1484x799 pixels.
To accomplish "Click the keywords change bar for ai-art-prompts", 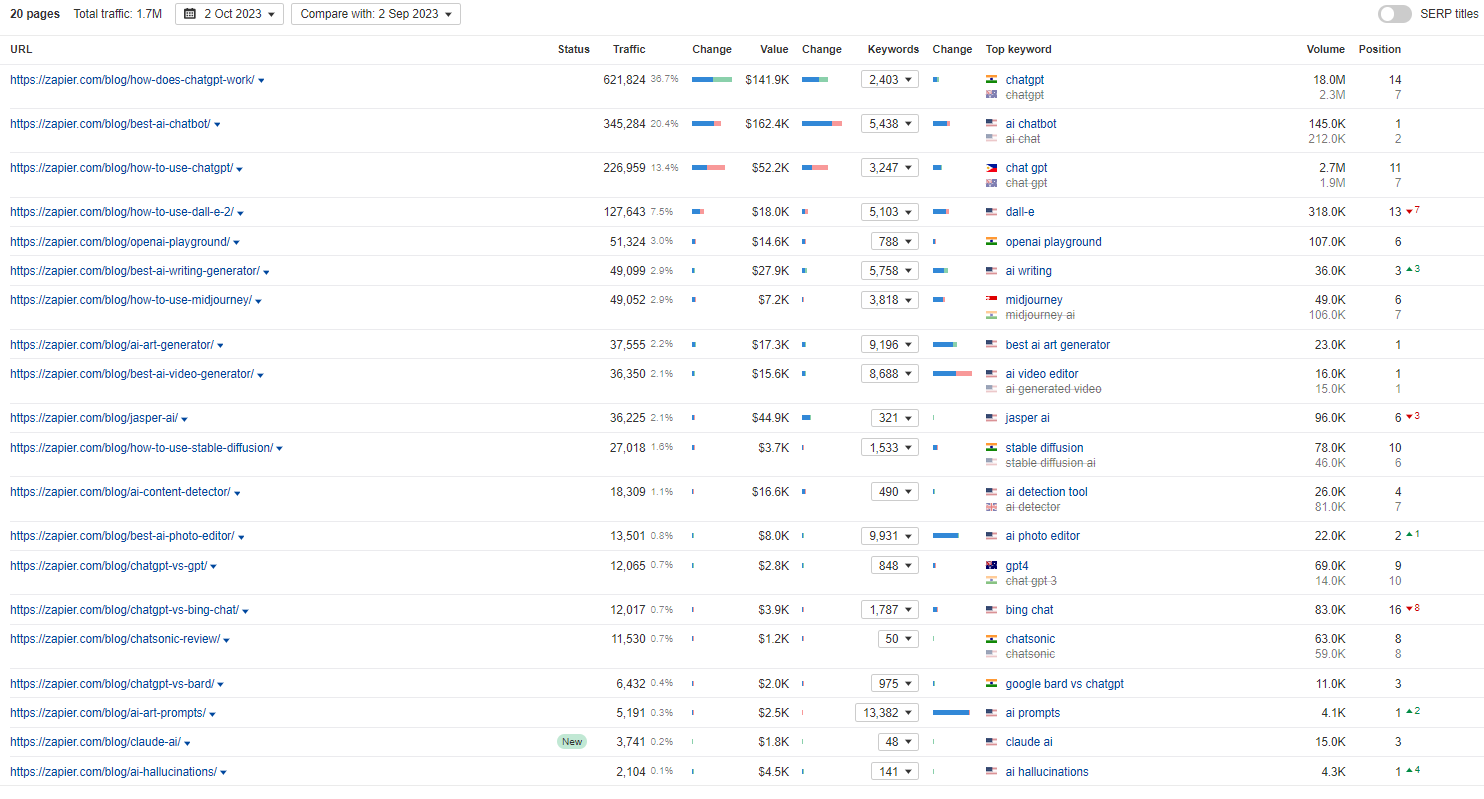I will pyautogui.click(x=951, y=713).
